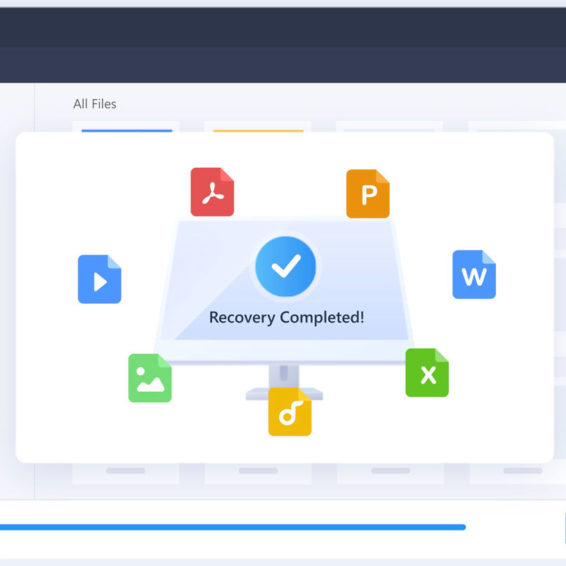Click the blue progress bar
566x566 pixels.
pos(233,527)
